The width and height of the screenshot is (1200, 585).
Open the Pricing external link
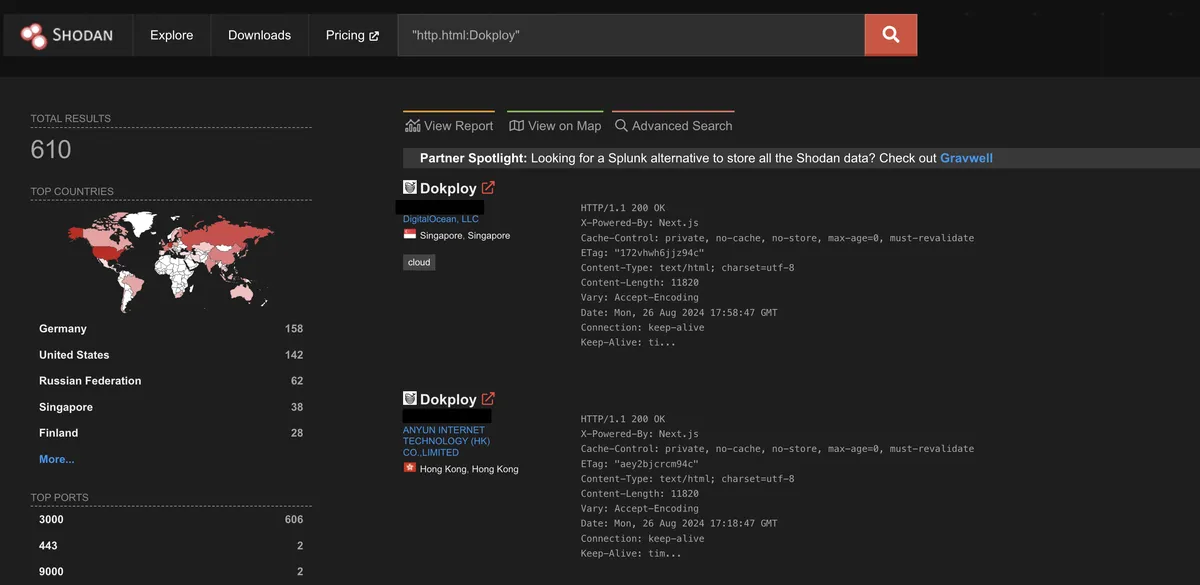pyautogui.click(x=352, y=35)
